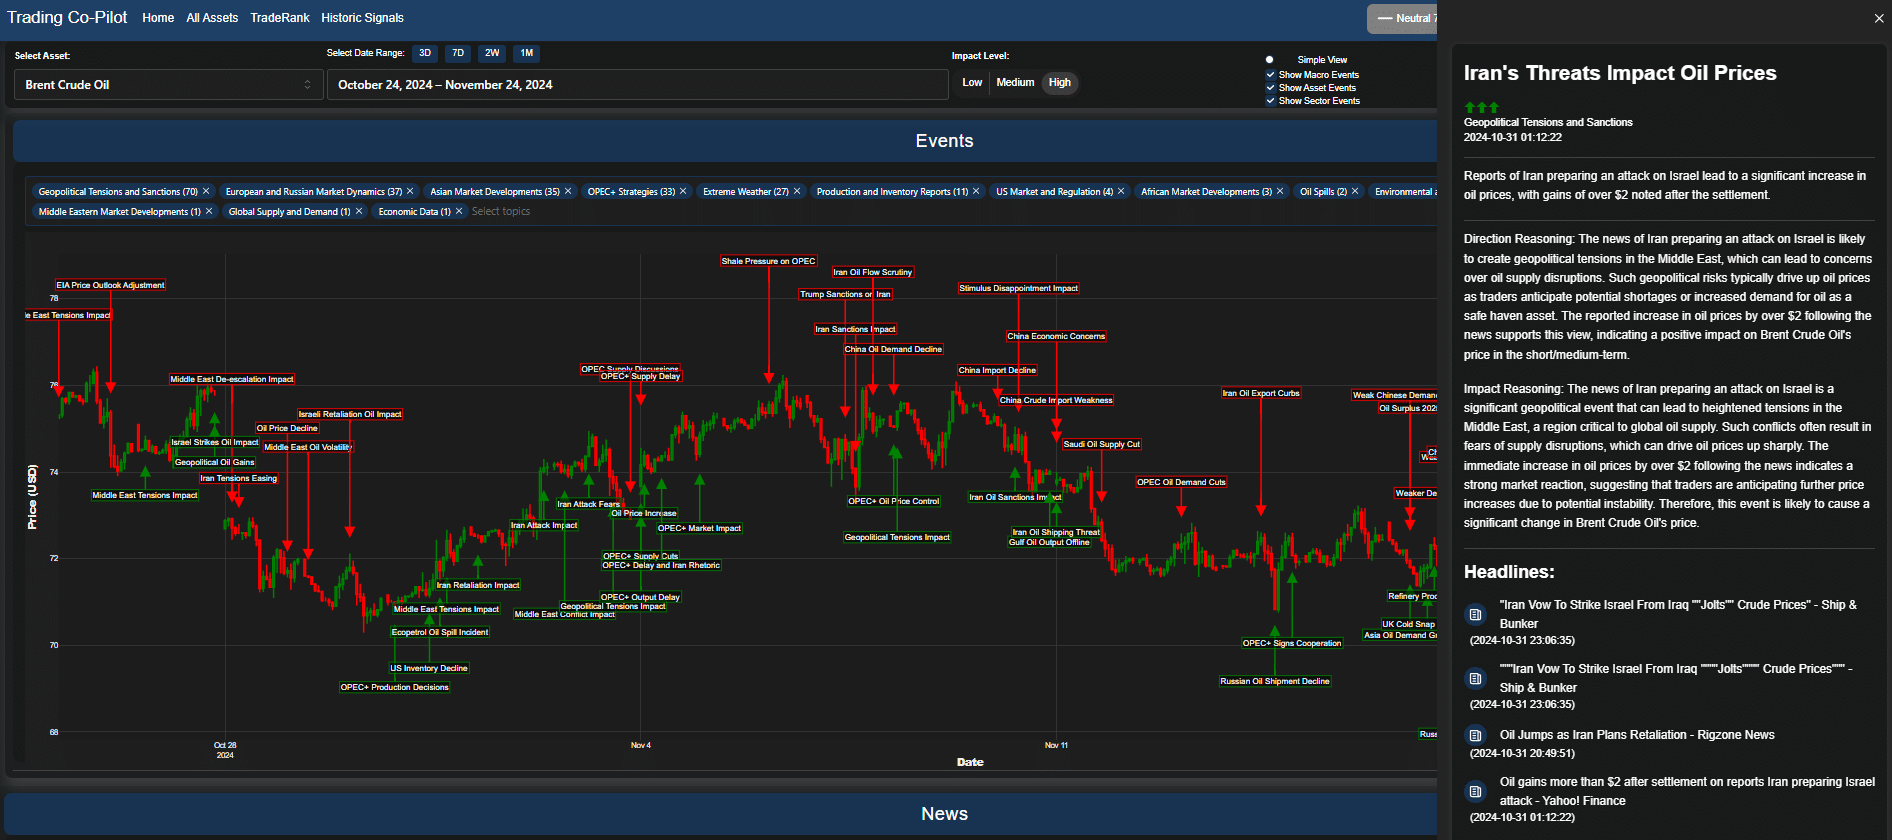Go to the Home page

pyautogui.click(x=158, y=18)
